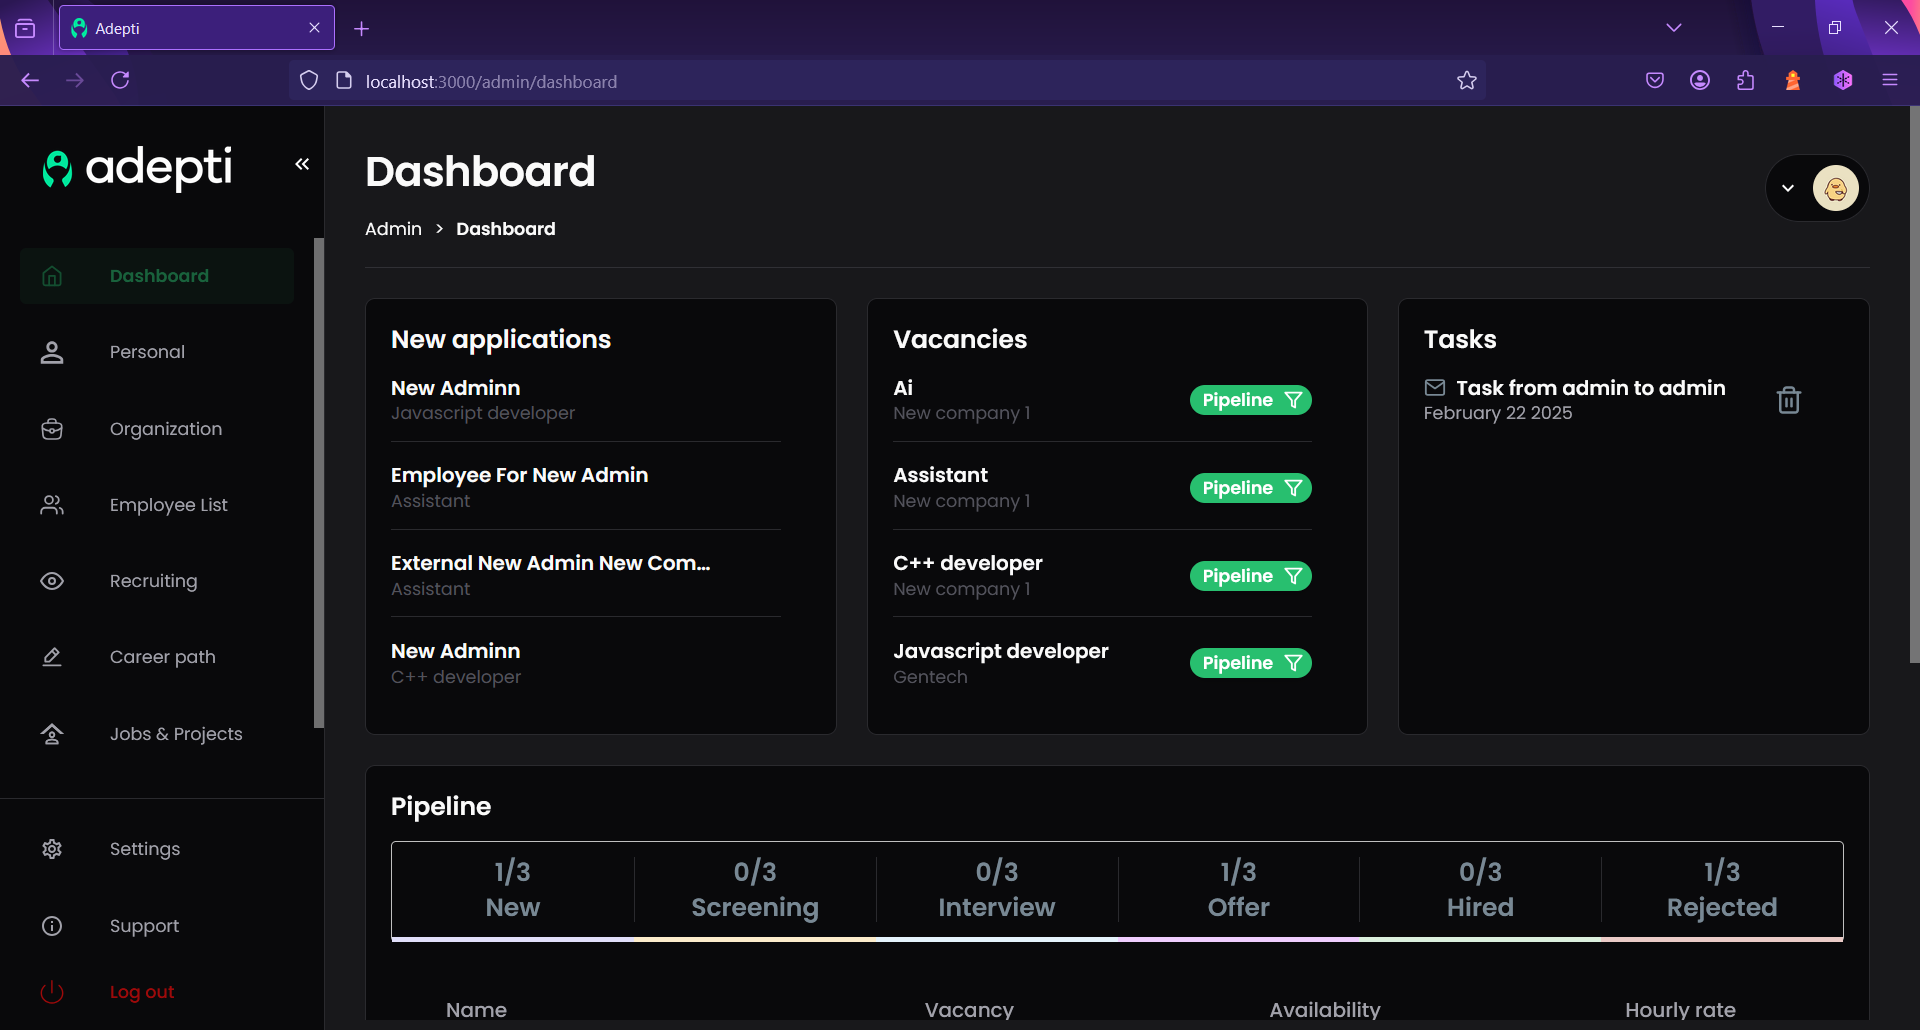
Task: Open Pipeline for Javascript developer vacancy
Action: tap(1250, 663)
